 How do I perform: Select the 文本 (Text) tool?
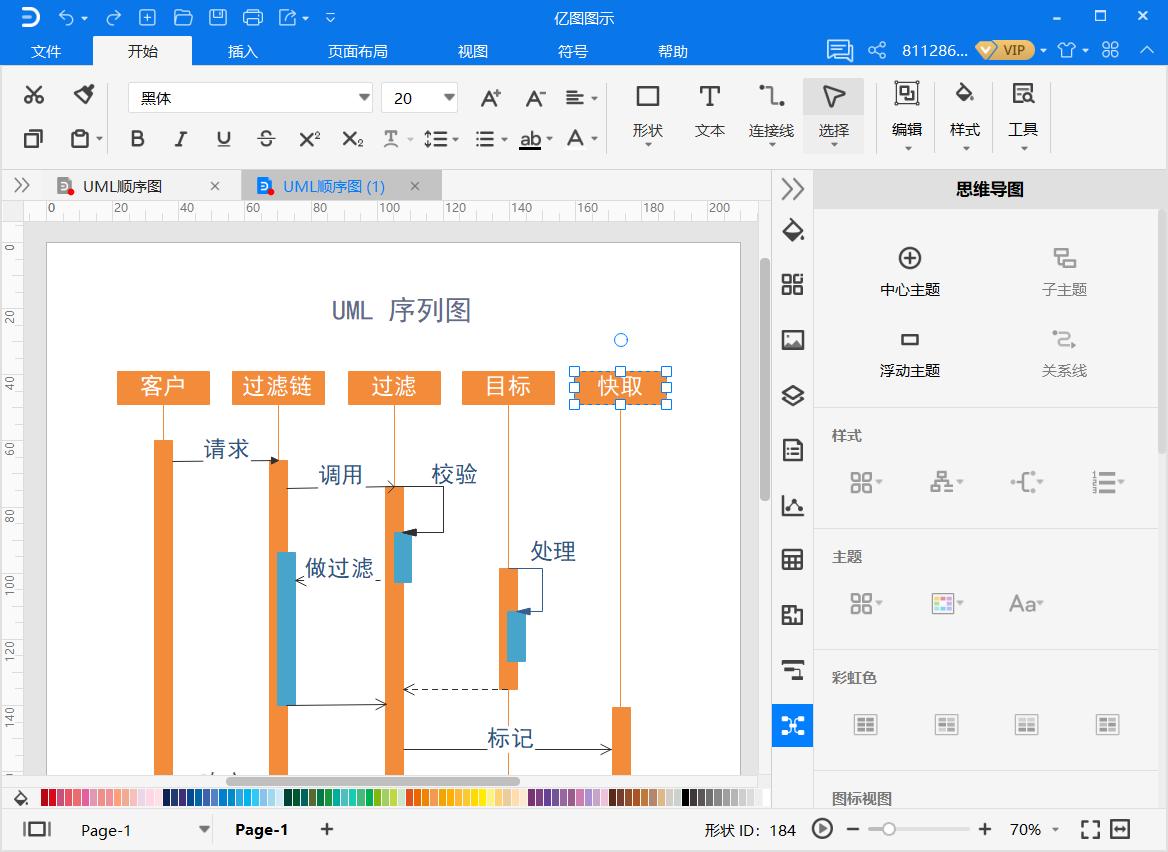(x=709, y=110)
